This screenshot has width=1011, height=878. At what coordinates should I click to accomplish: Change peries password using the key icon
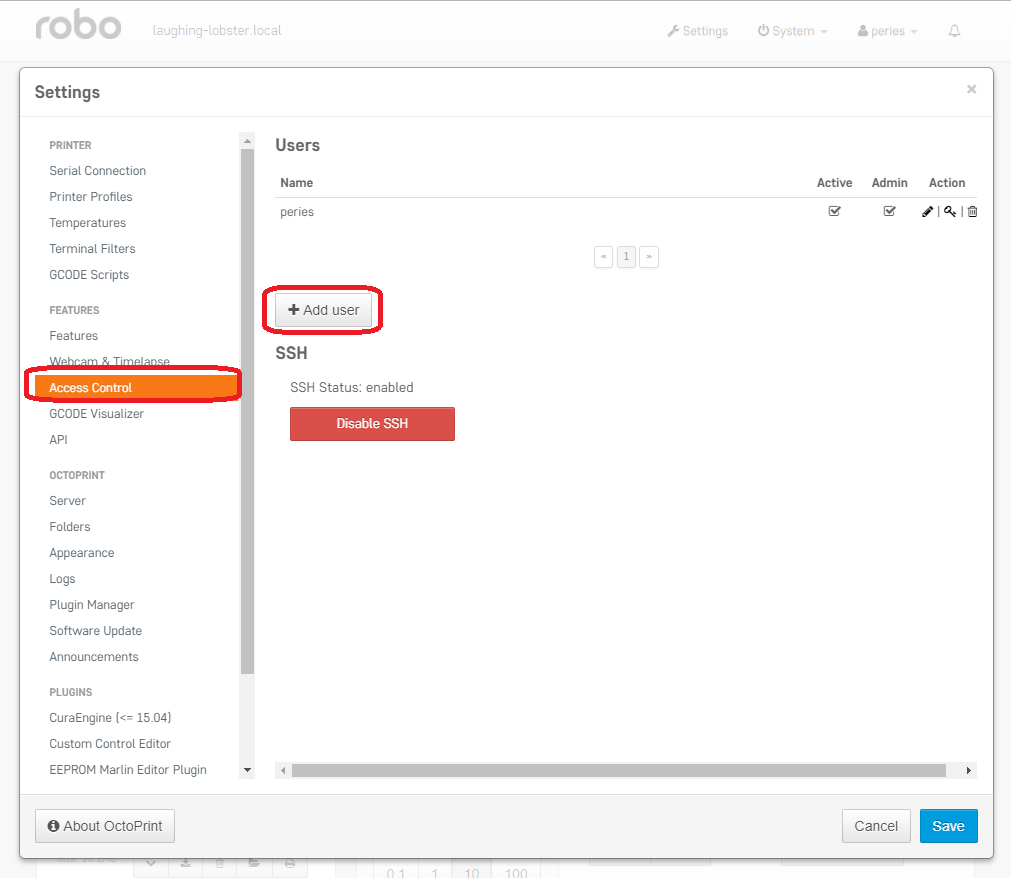pyautogui.click(x=949, y=211)
